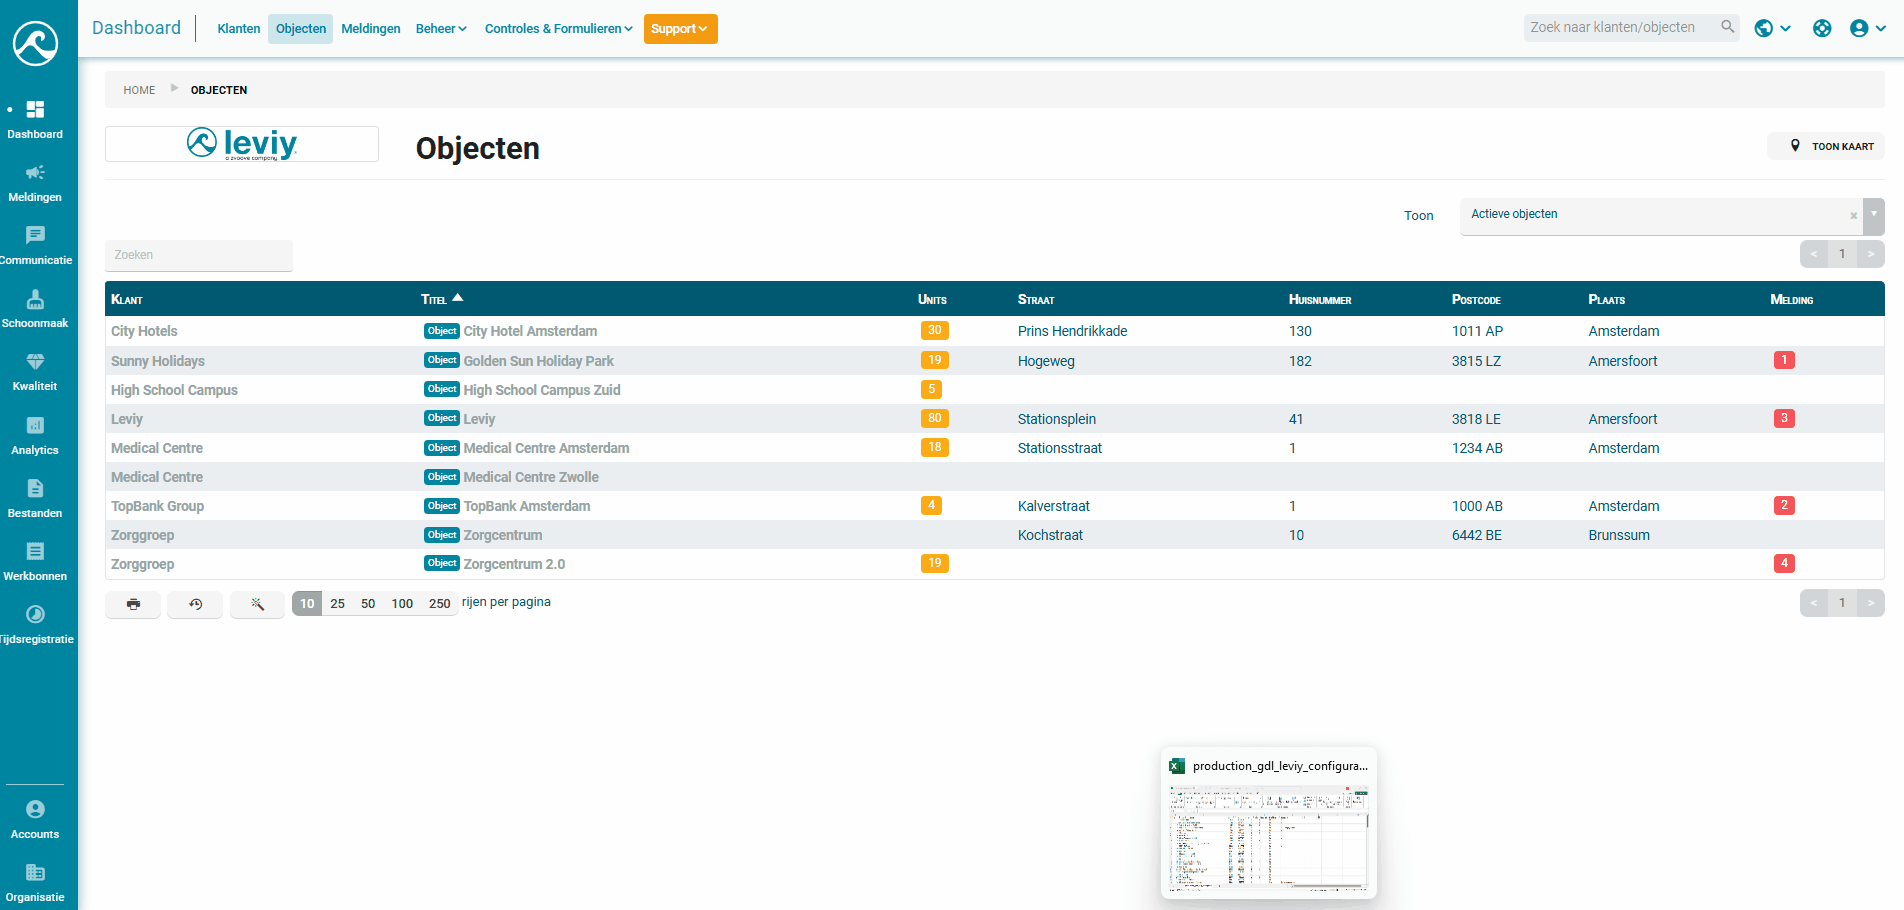Open the Communicatie chat icon
Image resolution: width=1904 pixels, height=910 pixels.
[35, 235]
